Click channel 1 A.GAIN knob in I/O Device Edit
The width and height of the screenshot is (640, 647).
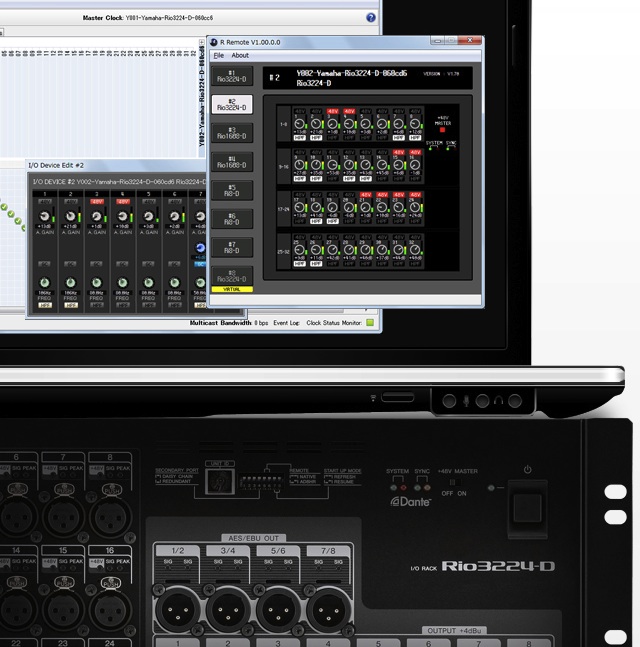(x=45, y=217)
